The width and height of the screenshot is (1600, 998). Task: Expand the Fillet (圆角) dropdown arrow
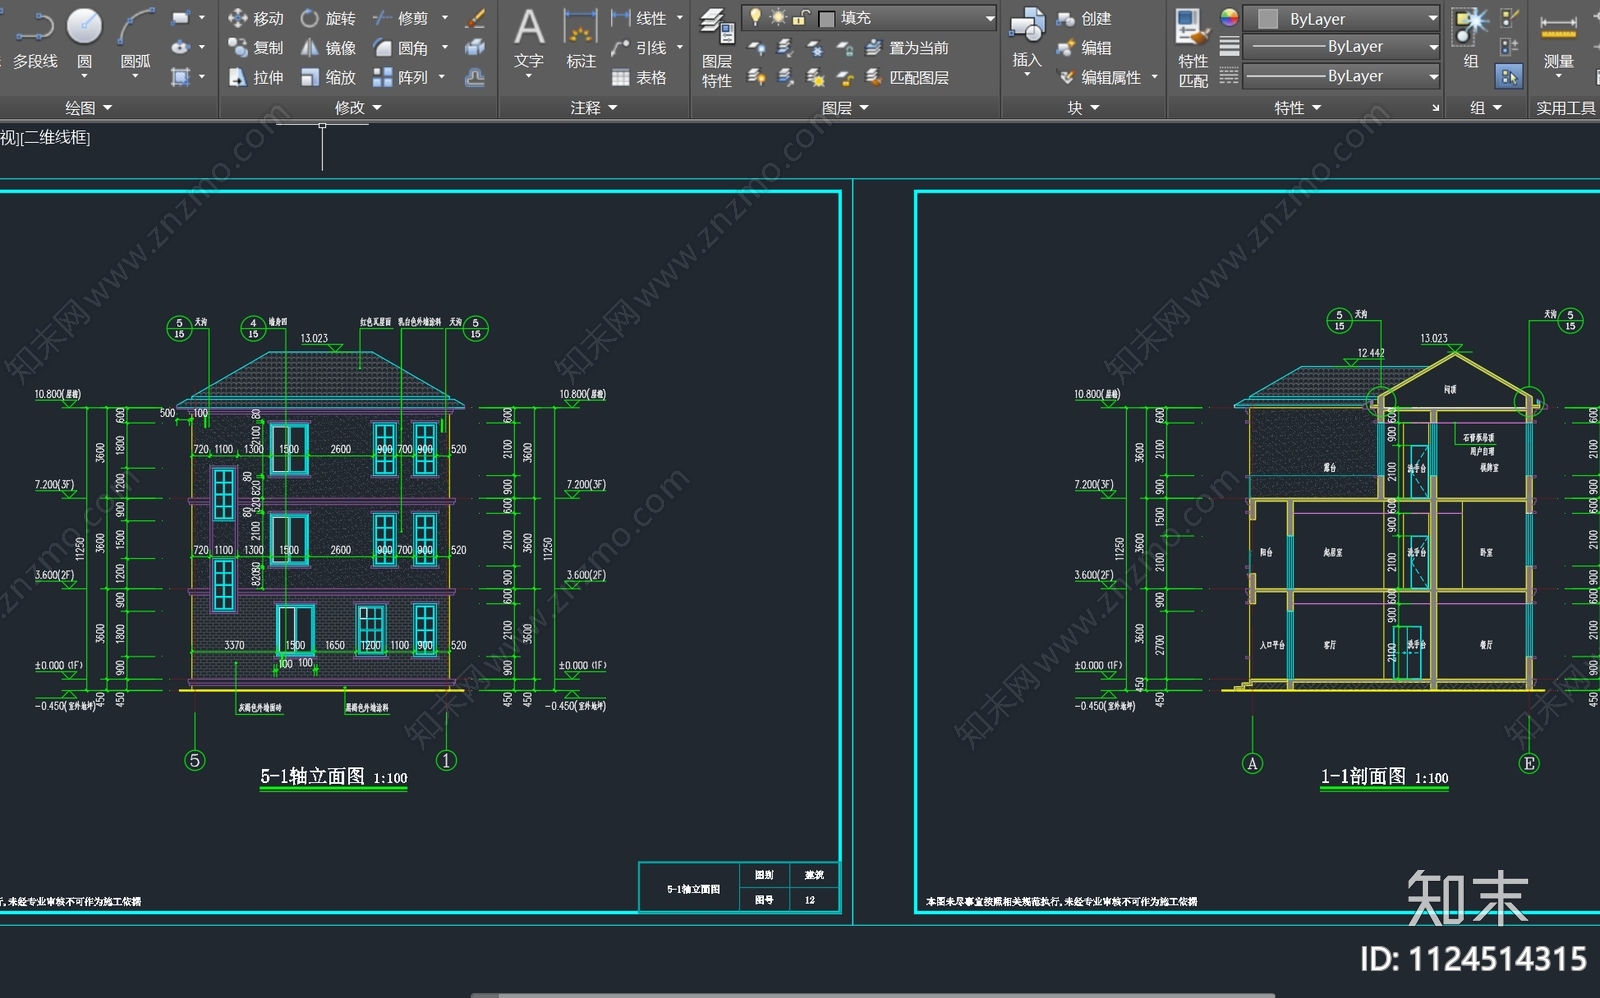click(445, 47)
